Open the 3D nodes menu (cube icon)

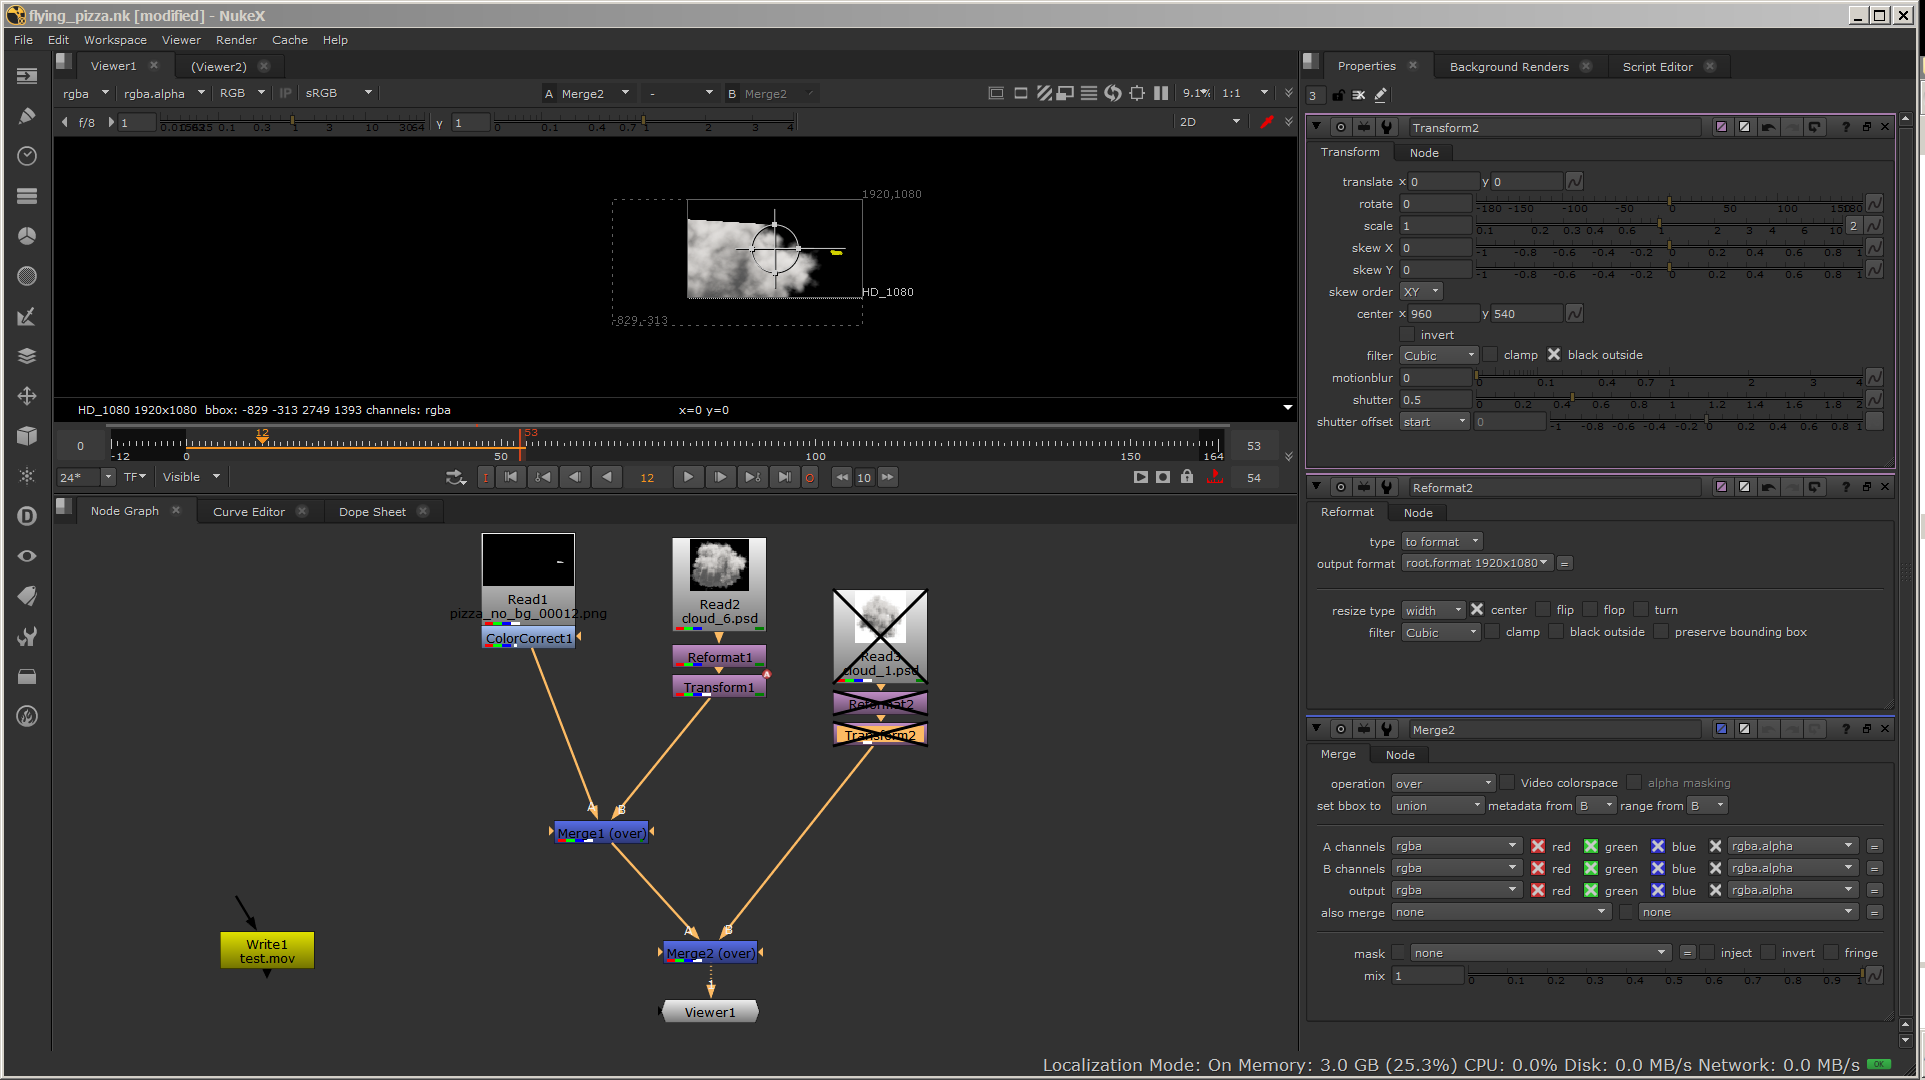pyautogui.click(x=27, y=436)
